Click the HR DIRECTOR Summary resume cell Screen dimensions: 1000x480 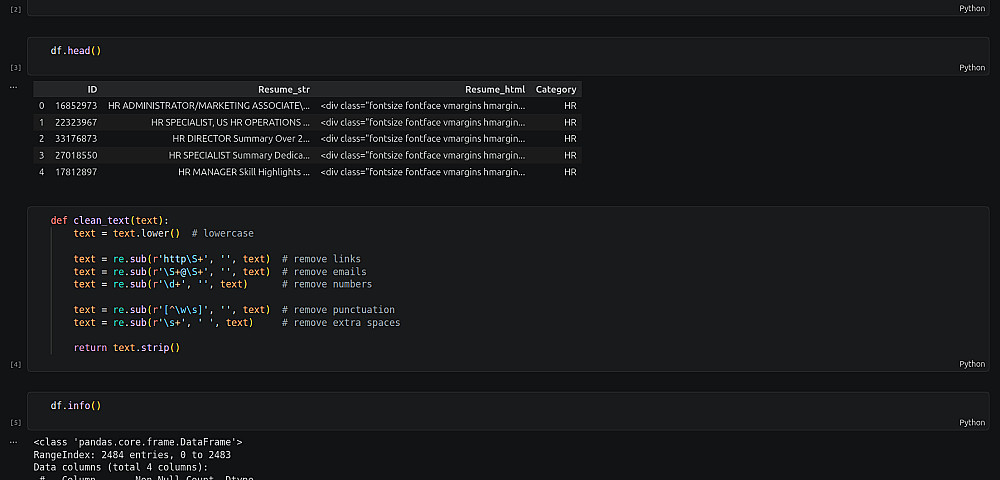(241, 139)
